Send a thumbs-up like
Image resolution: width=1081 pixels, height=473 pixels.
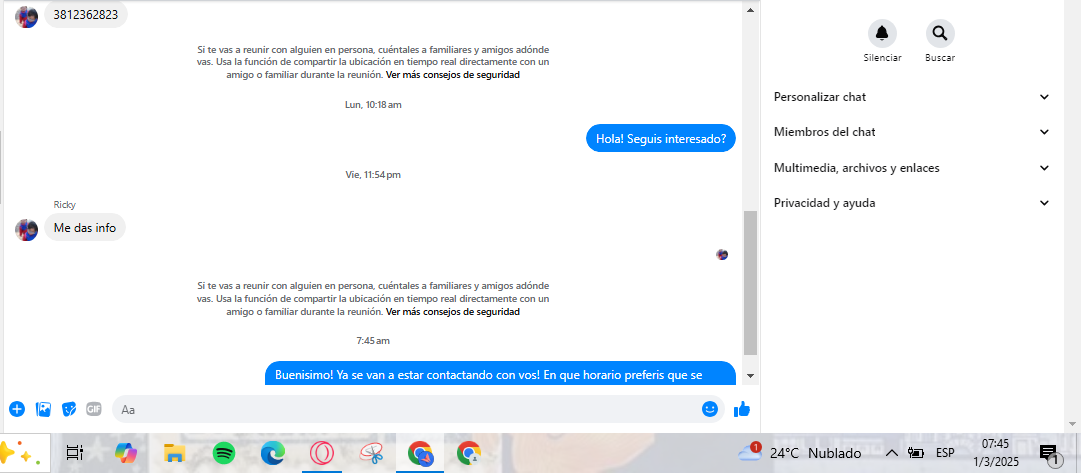pos(742,409)
